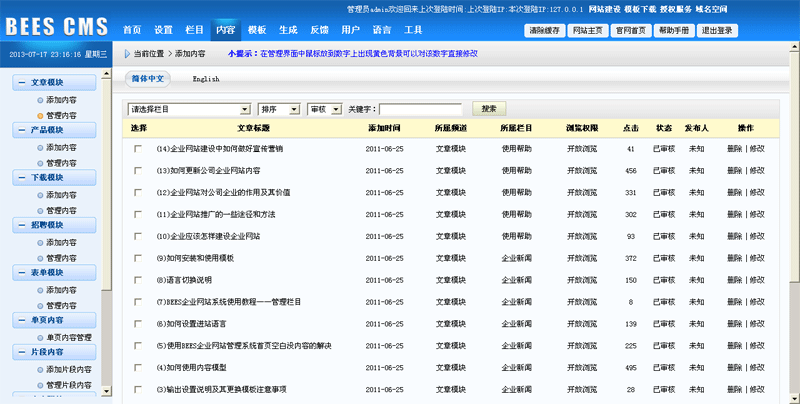Click the 清除缓存 button
This screenshot has width=800, height=404.
(544, 31)
